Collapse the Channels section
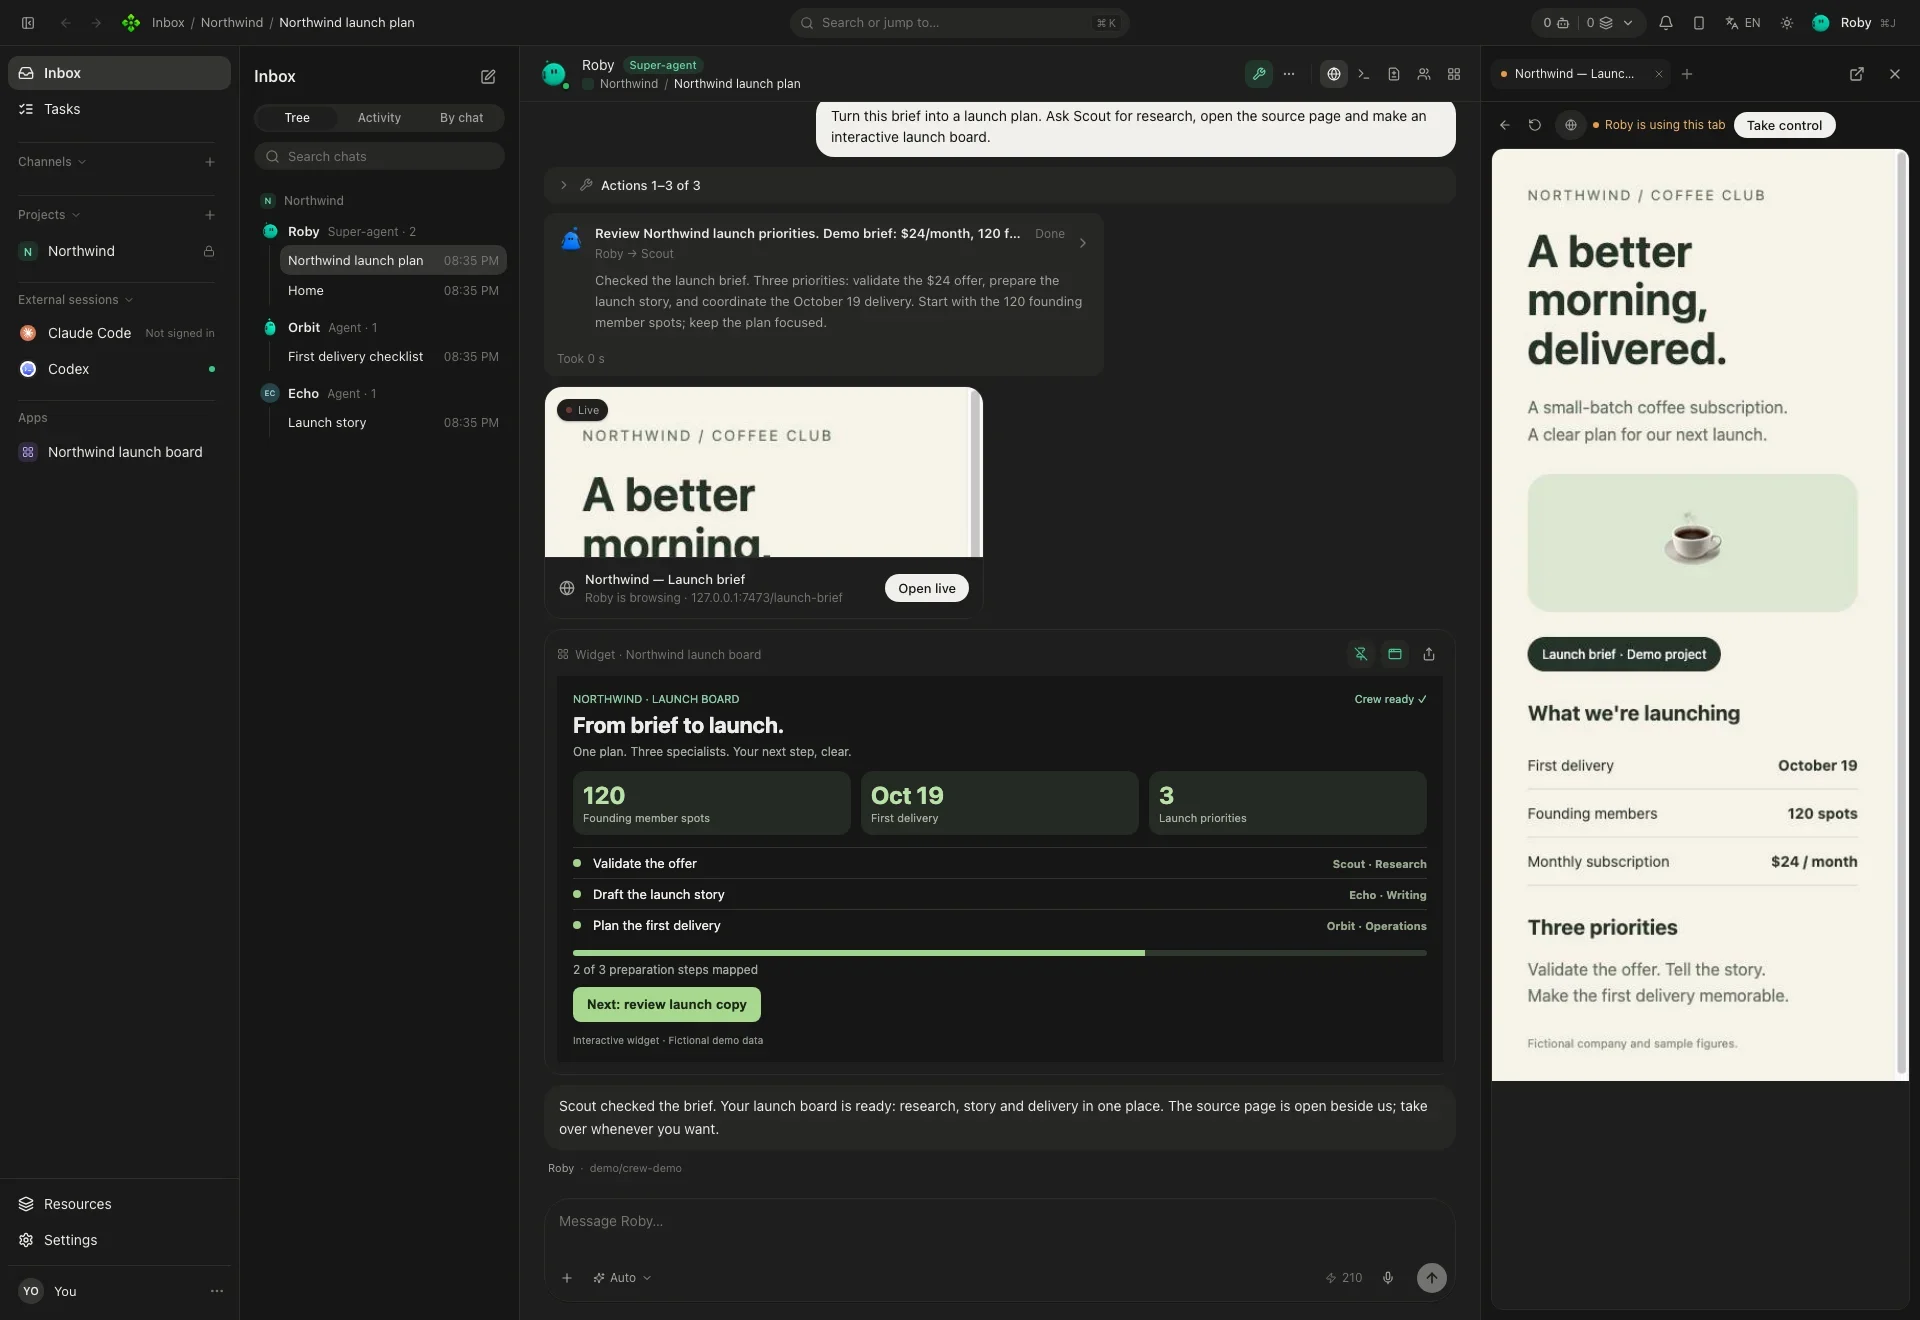Viewport: 1920px width, 1320px height. coord(52,162)
